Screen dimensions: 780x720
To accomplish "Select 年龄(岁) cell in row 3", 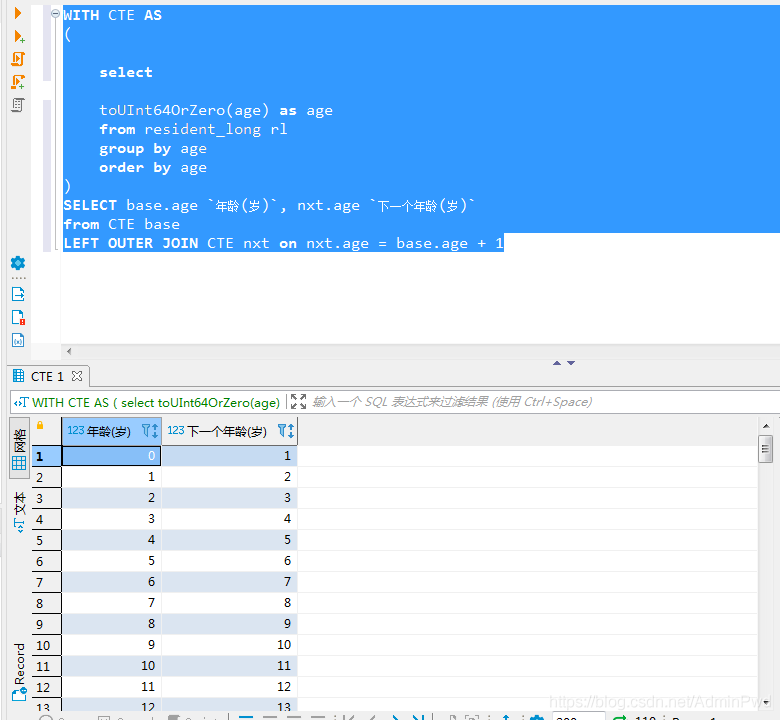I will tap(111, 498).
